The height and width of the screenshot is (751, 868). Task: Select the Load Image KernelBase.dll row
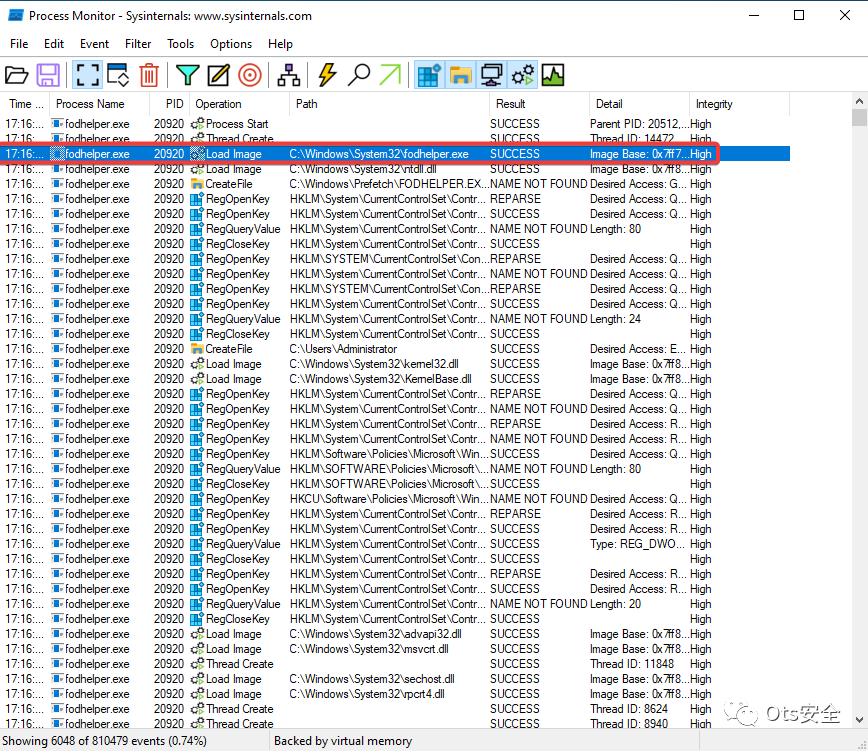pos(395,379)
